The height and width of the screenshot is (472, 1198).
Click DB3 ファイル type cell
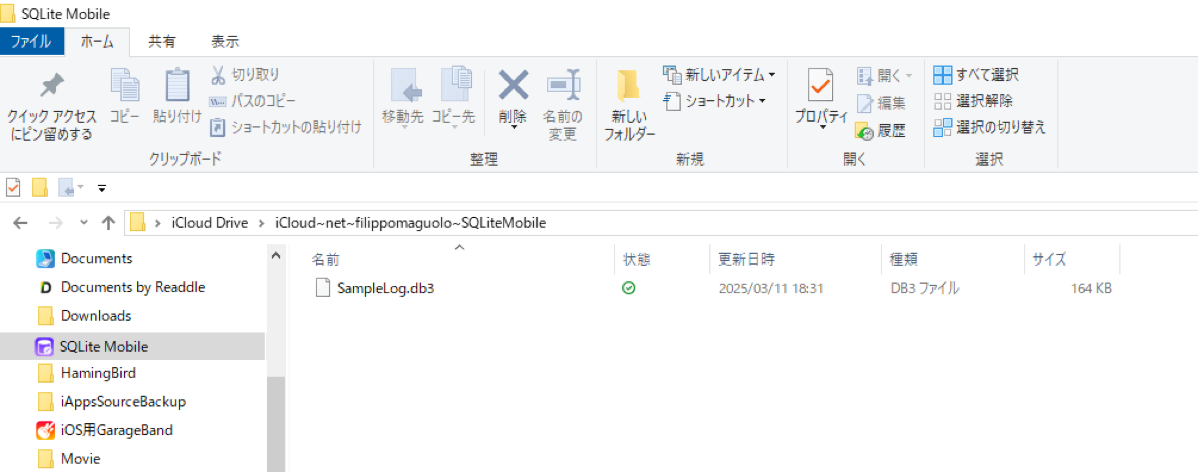(926, 289)
